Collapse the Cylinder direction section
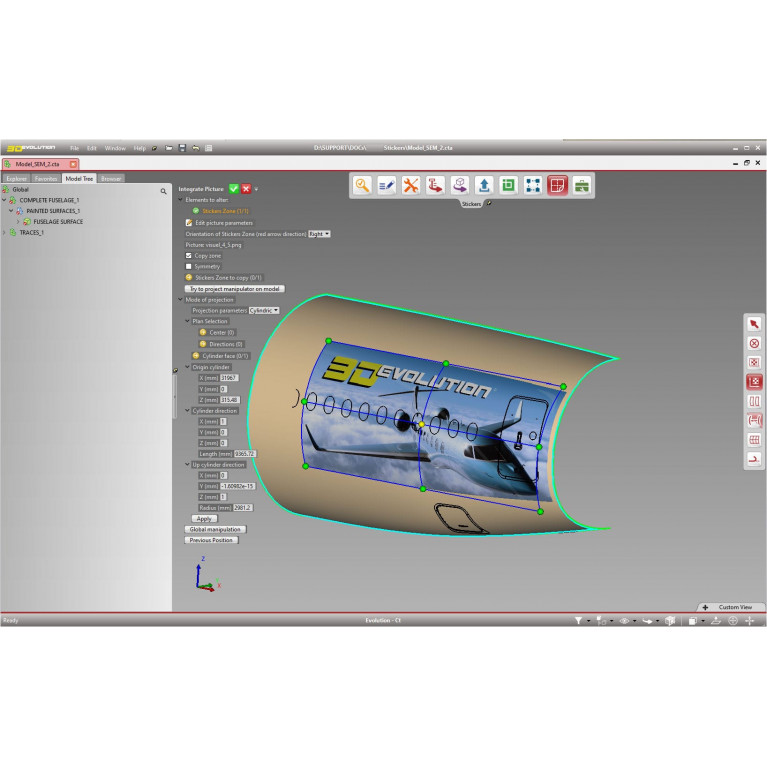Image resolution: width=767 pixels, height=767 pixels. point(187,410)
